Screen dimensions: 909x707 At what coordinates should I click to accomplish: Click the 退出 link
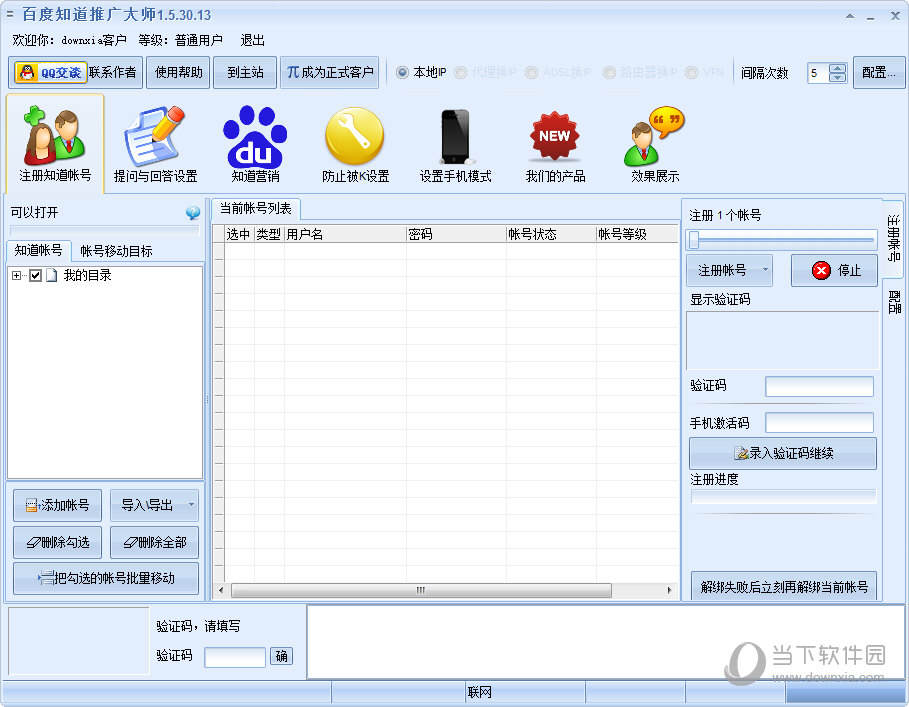tap(253, 40)
